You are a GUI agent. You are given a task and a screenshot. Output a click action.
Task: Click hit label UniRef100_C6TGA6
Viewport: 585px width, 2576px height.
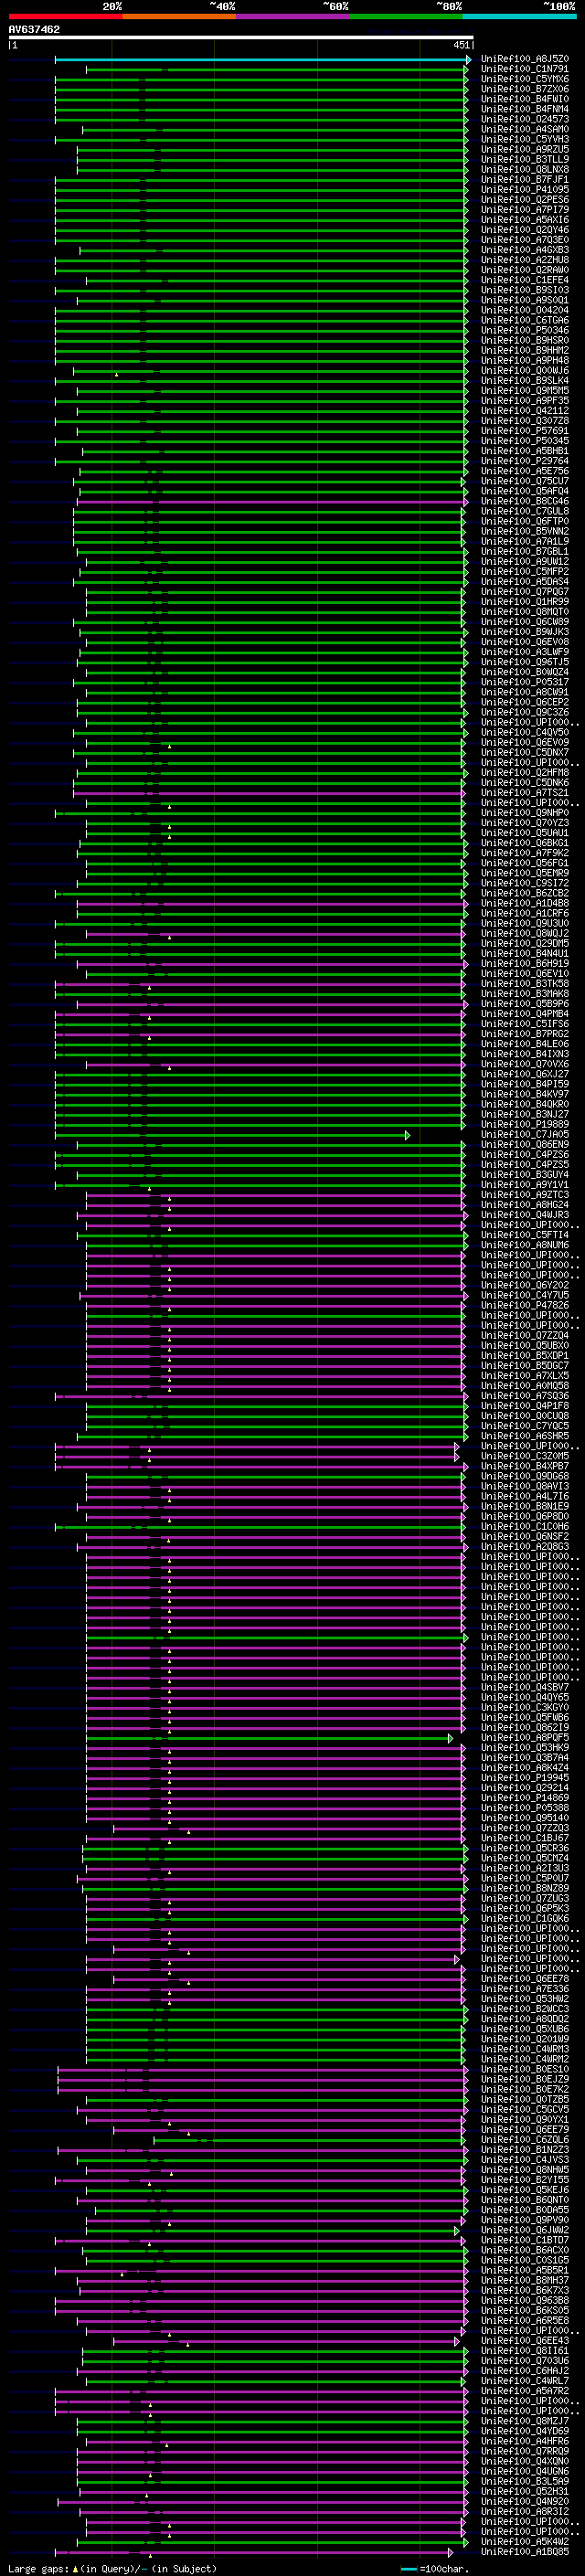525,320
